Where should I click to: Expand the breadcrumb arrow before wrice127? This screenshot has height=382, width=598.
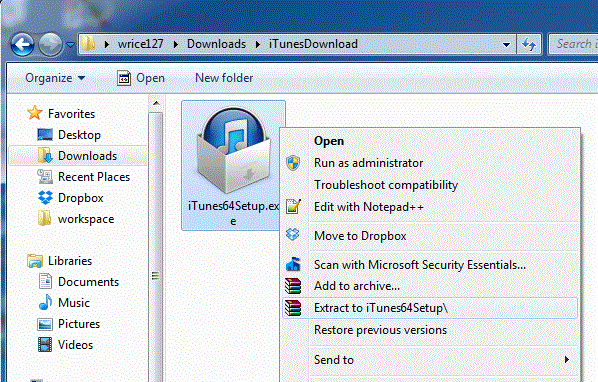pos(107,44)
